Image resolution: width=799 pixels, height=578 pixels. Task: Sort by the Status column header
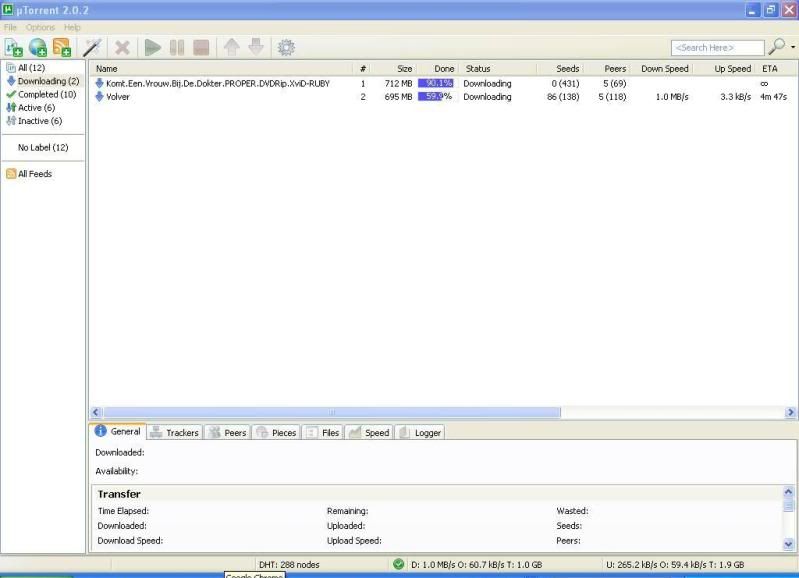click(478, 69)
